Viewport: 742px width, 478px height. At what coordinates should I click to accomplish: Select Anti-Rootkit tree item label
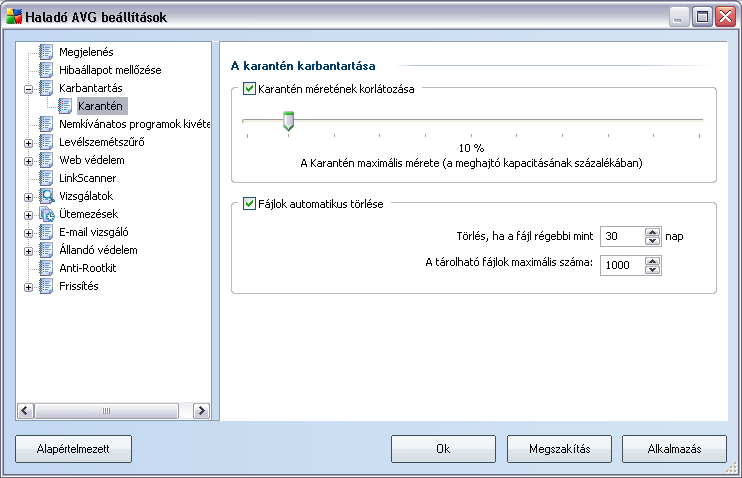tap(88, 268)
